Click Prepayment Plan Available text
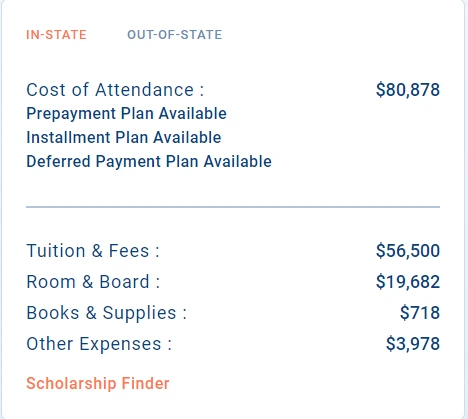Screen dimensions: 468x419 tap(126, 114)
